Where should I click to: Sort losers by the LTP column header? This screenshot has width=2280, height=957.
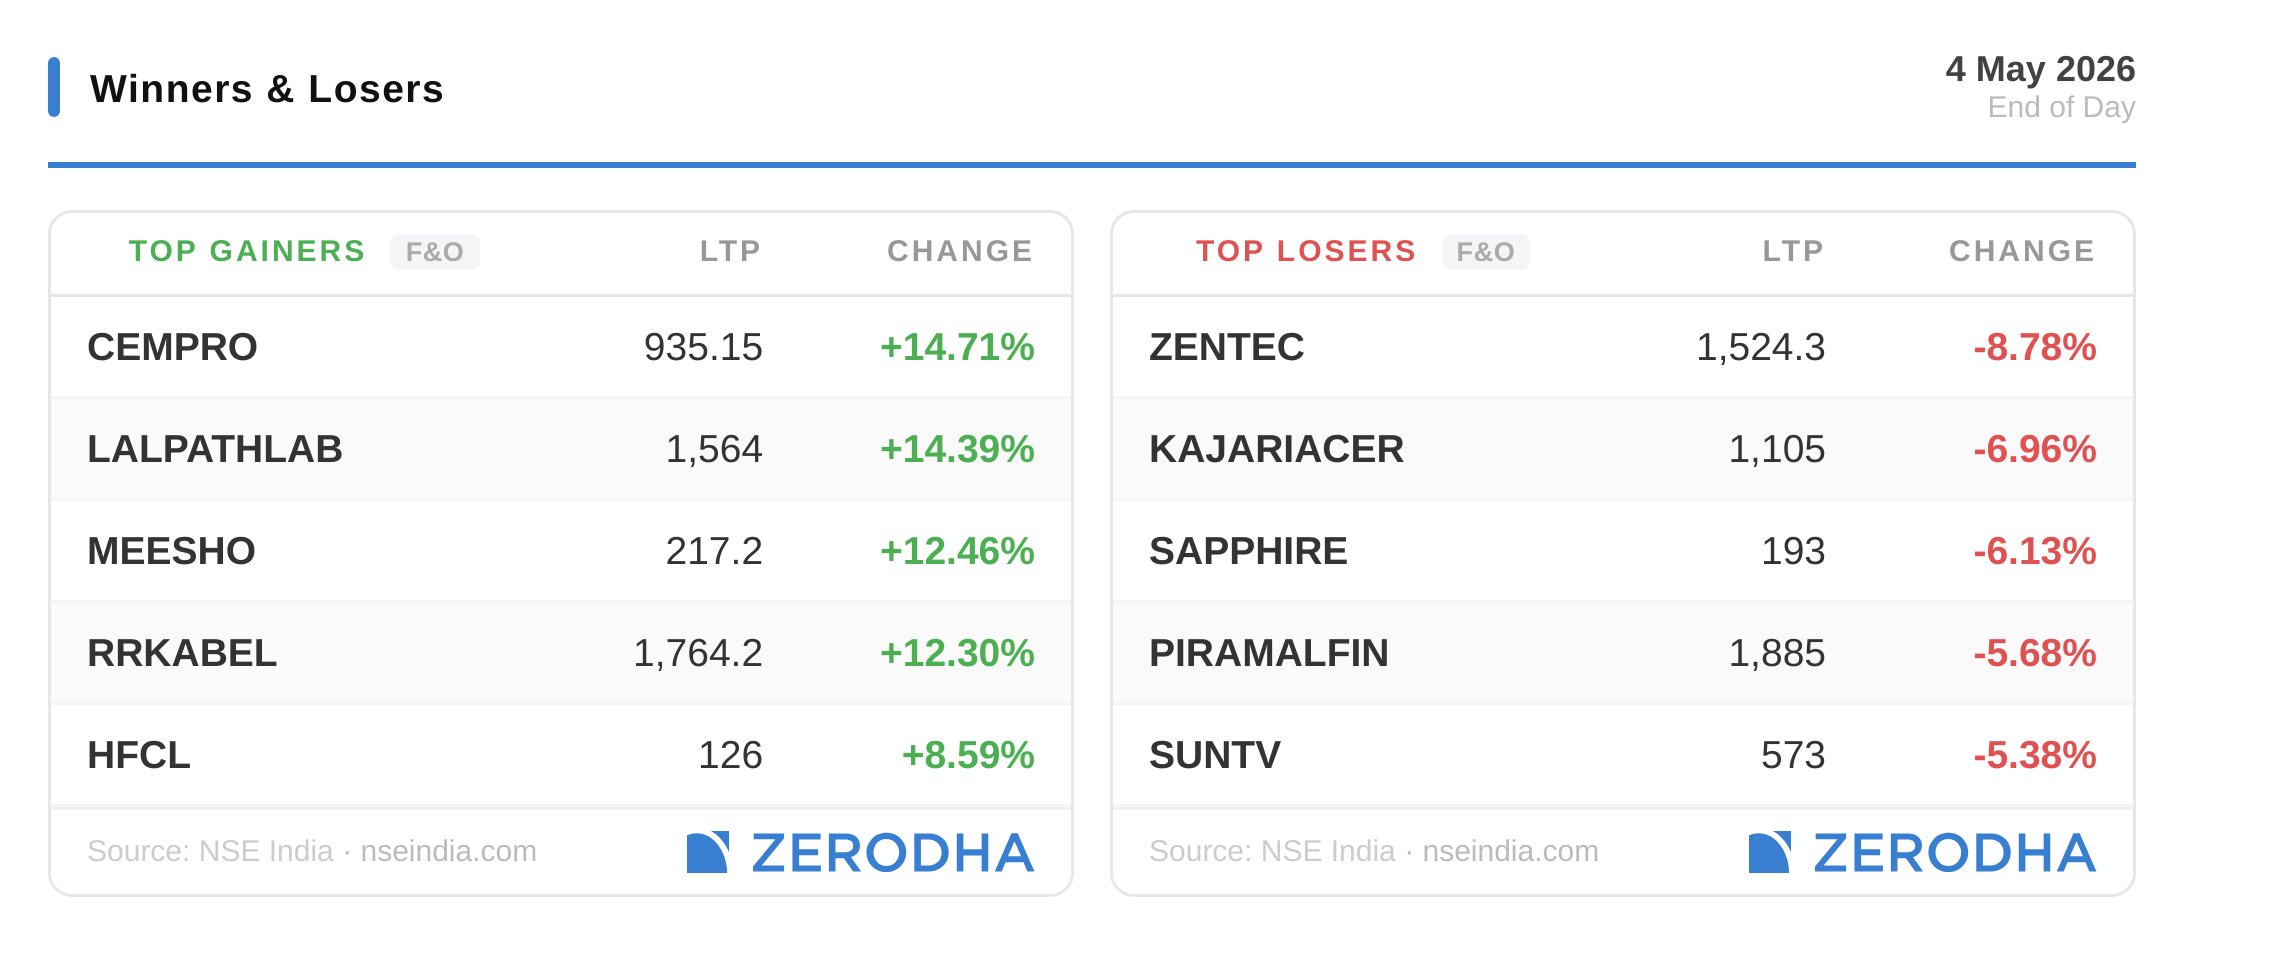[1793, 251]
